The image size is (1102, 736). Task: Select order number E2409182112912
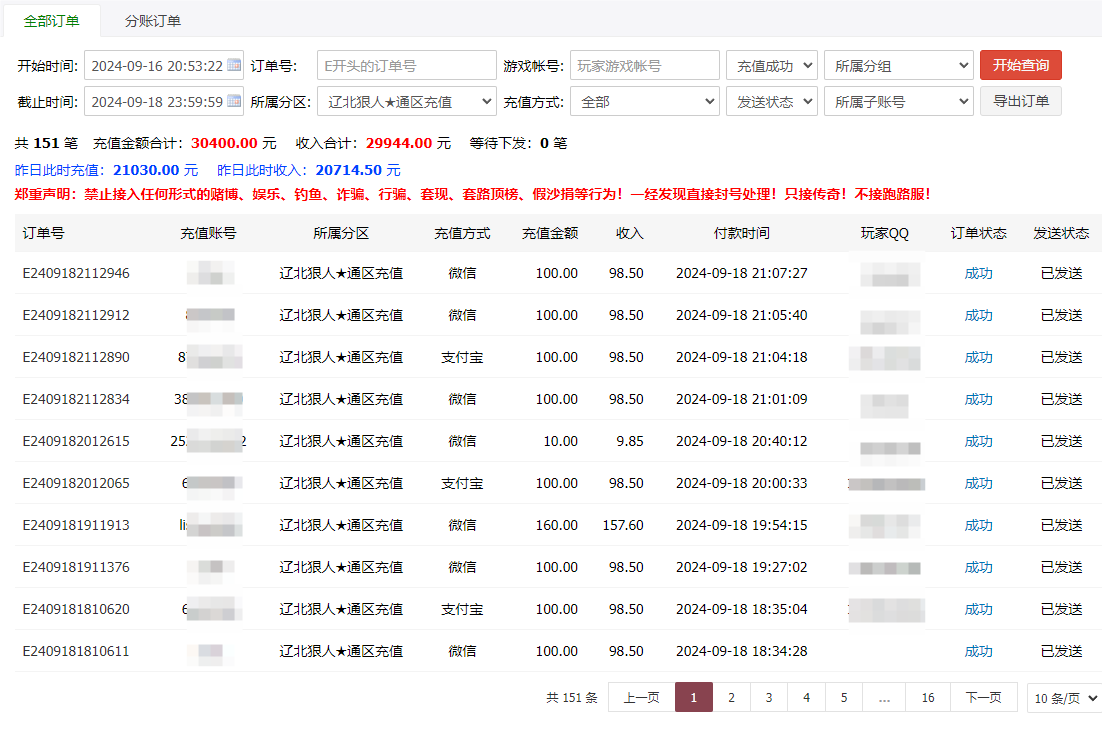tap(76, 316)
